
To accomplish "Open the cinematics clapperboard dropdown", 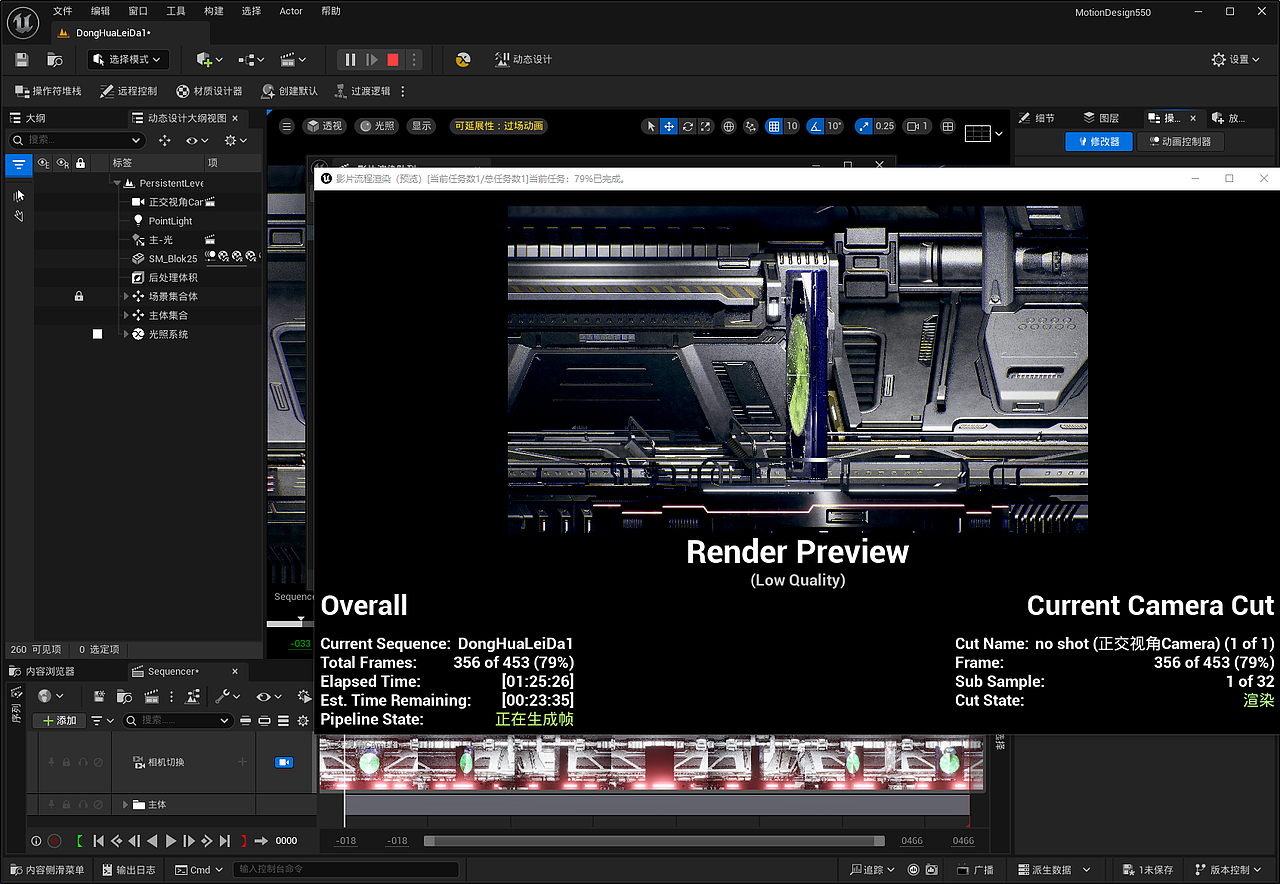I will (293, 60).
